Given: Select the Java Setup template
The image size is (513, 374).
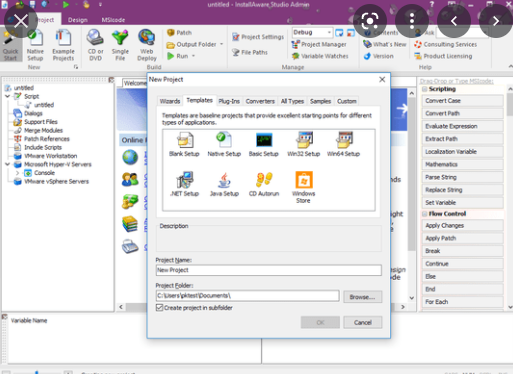Looking at the screenshot, I should pyautogui.click(x=224, y=184).
